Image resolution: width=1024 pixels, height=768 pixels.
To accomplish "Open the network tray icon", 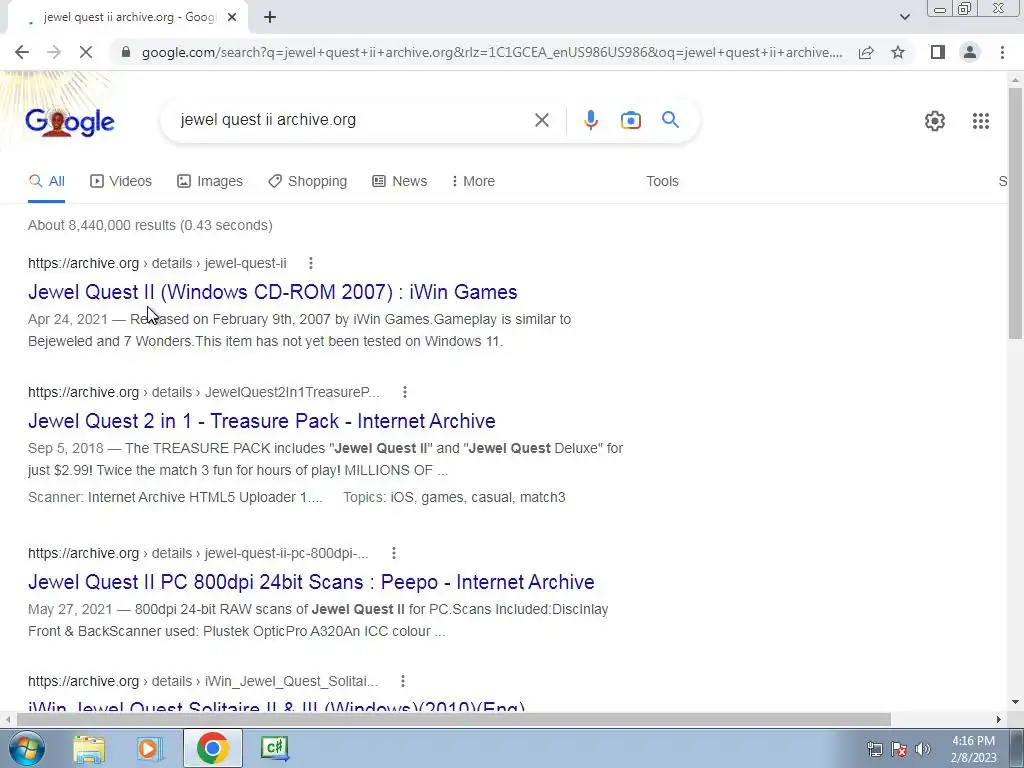I will (x=874, y=749).
